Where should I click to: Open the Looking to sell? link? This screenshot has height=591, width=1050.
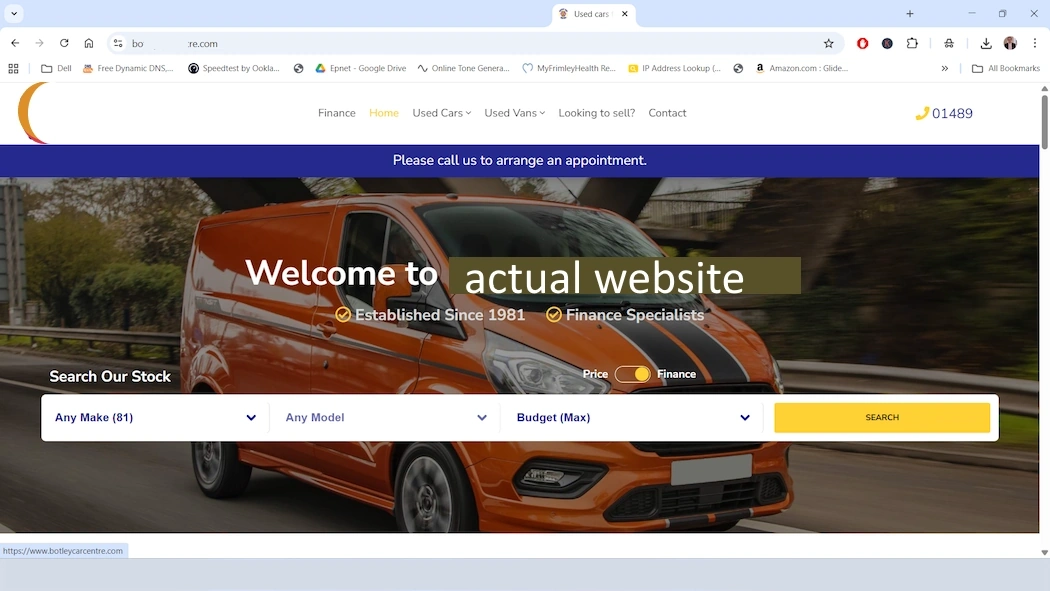click(596, 113)
